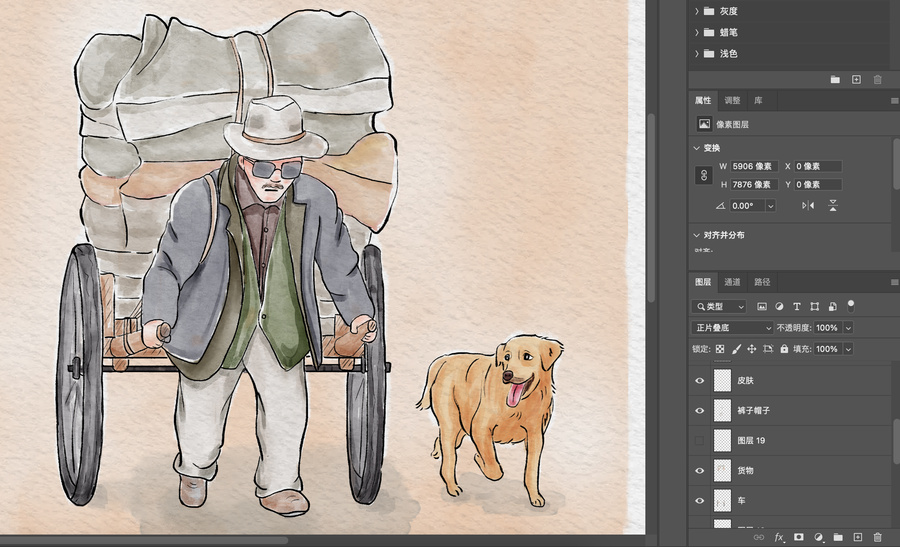Filter layers by type (text) layers
This screenshot has width=900, height=547.
tap(797, 307)
